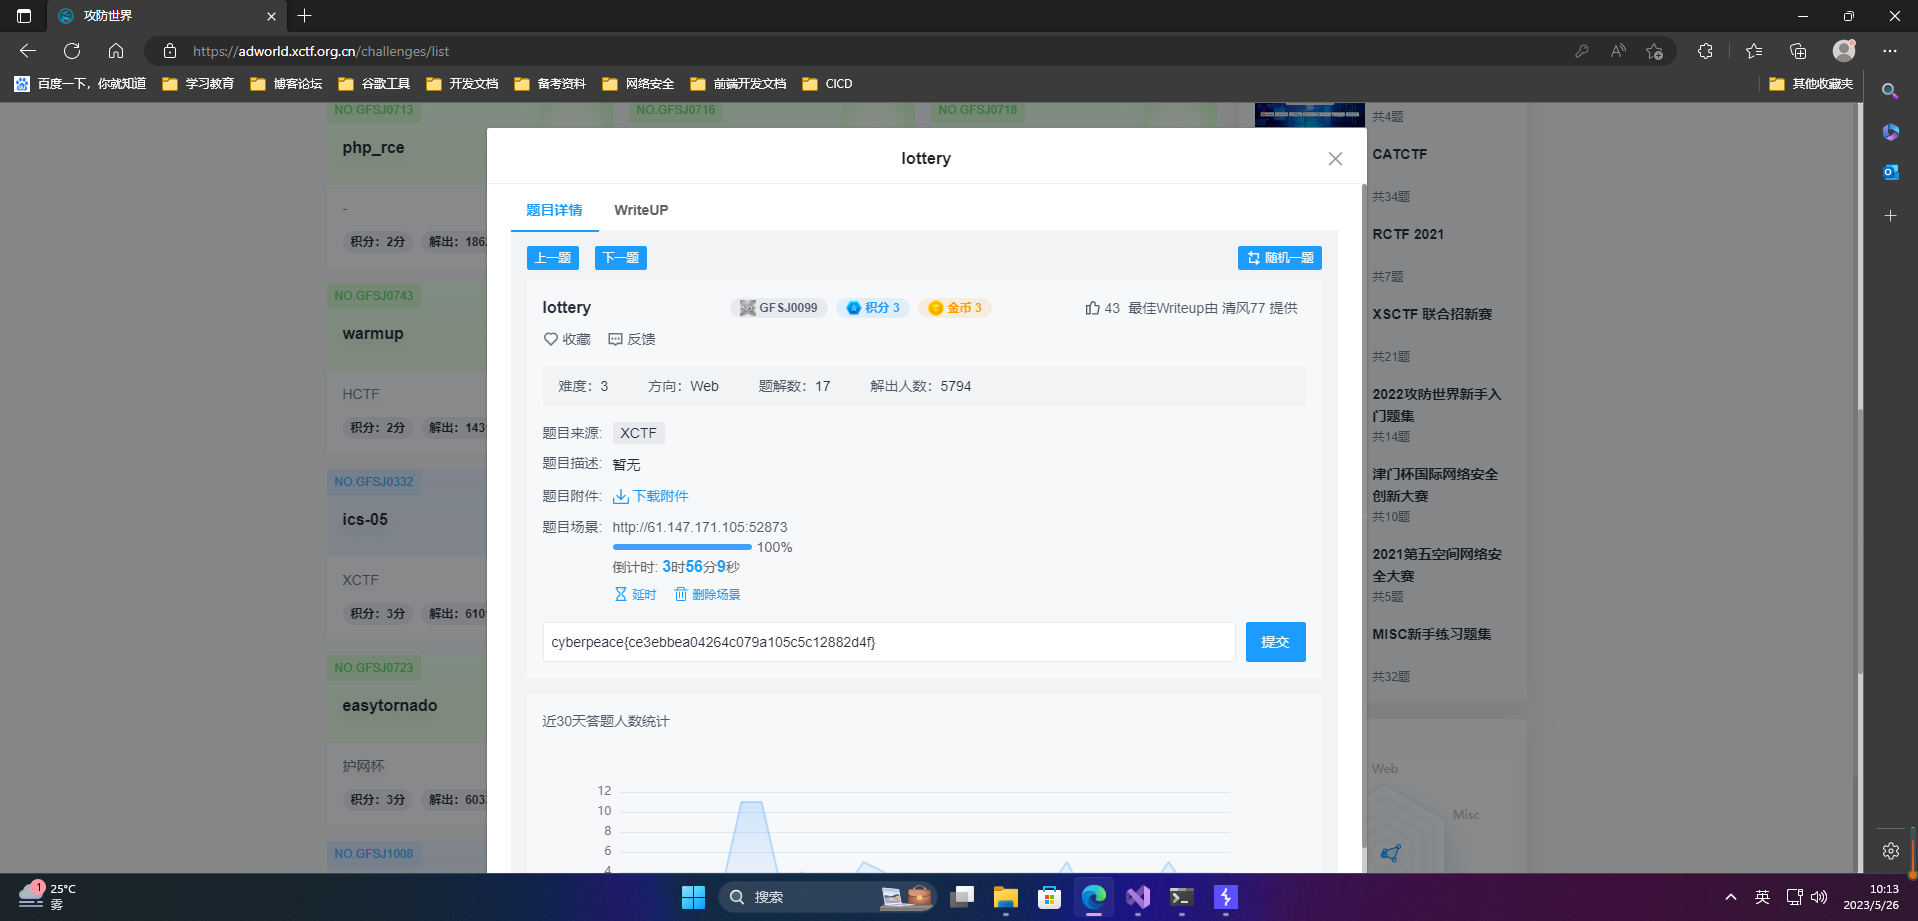Viewport: 1918px width, 921px height.
Task: Open RCTF 2021 collection
Action: click(1408, 234)
